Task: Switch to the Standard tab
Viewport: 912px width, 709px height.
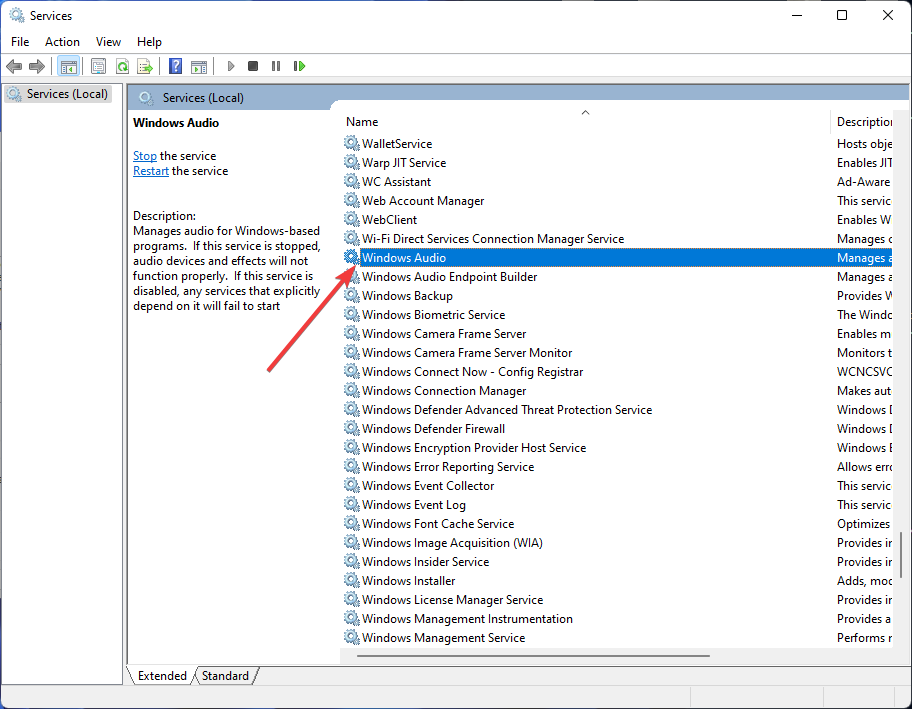Action: tap(225, 676)
